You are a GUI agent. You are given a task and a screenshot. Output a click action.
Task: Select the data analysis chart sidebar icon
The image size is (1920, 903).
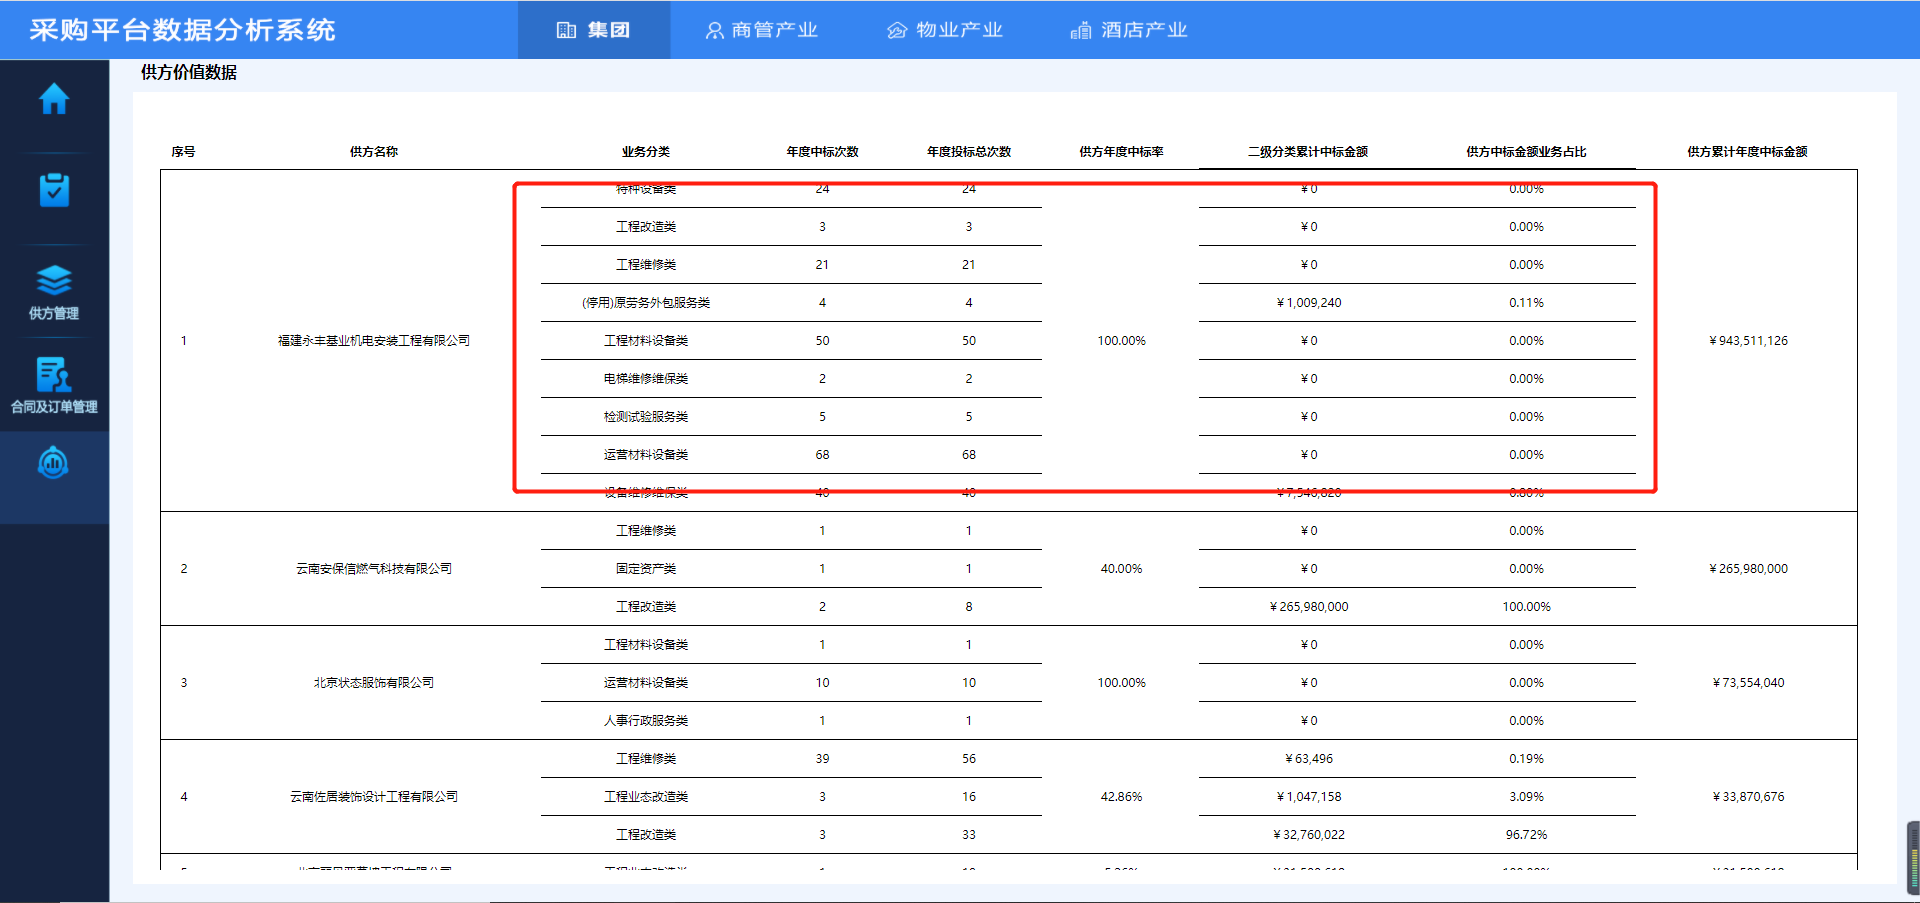tap(53, 463)
